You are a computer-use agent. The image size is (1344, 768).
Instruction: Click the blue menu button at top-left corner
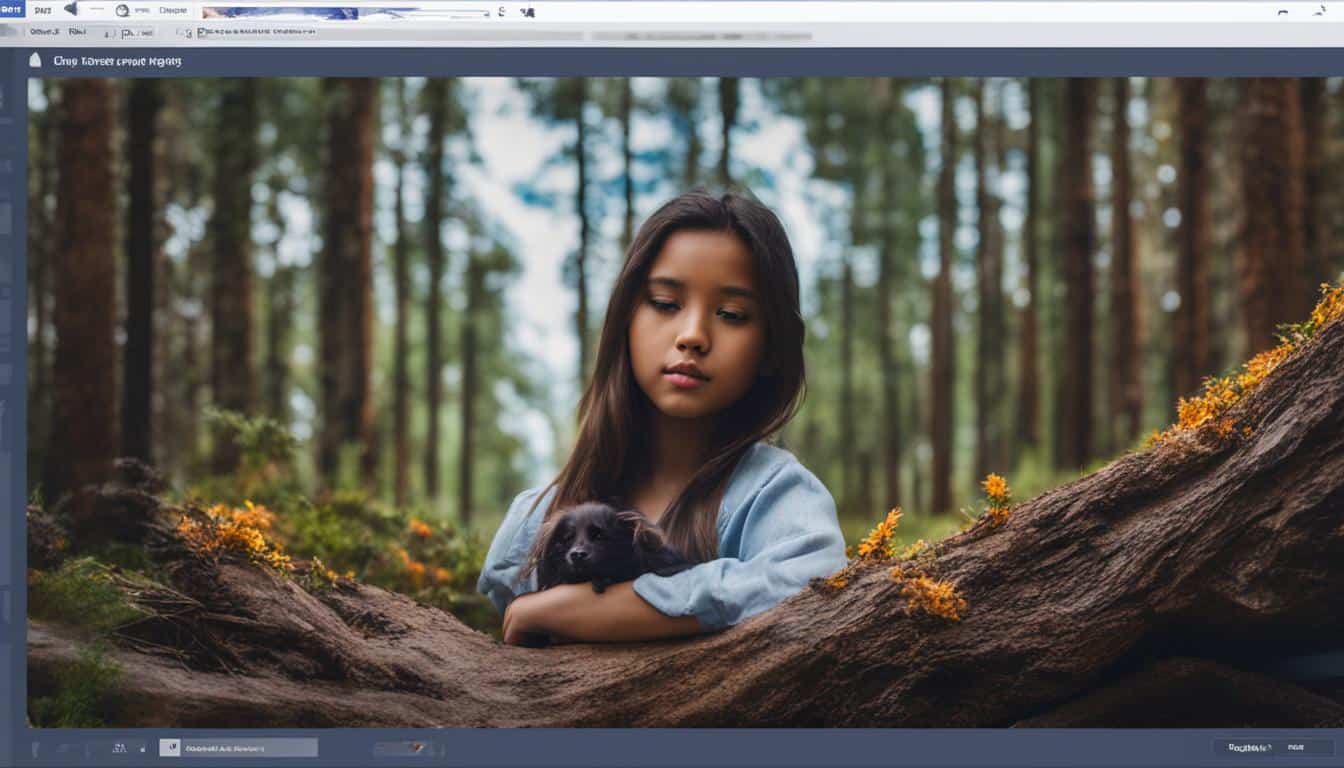coord(14,10)
